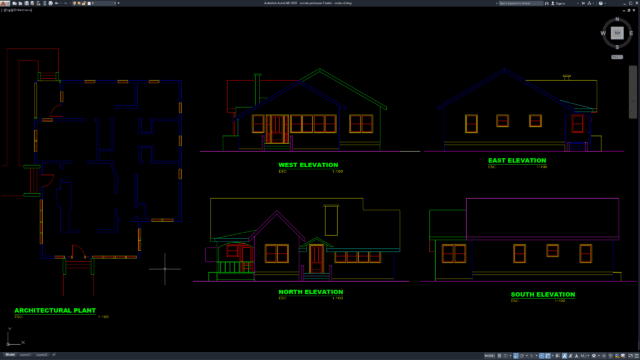Click the E compass letter on ViewCube

631,33
